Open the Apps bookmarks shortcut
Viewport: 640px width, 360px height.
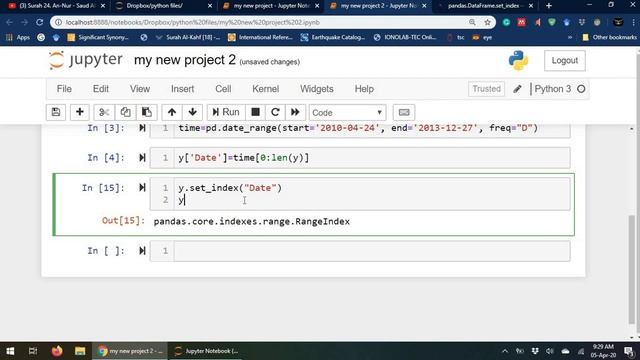coord(18,37)
